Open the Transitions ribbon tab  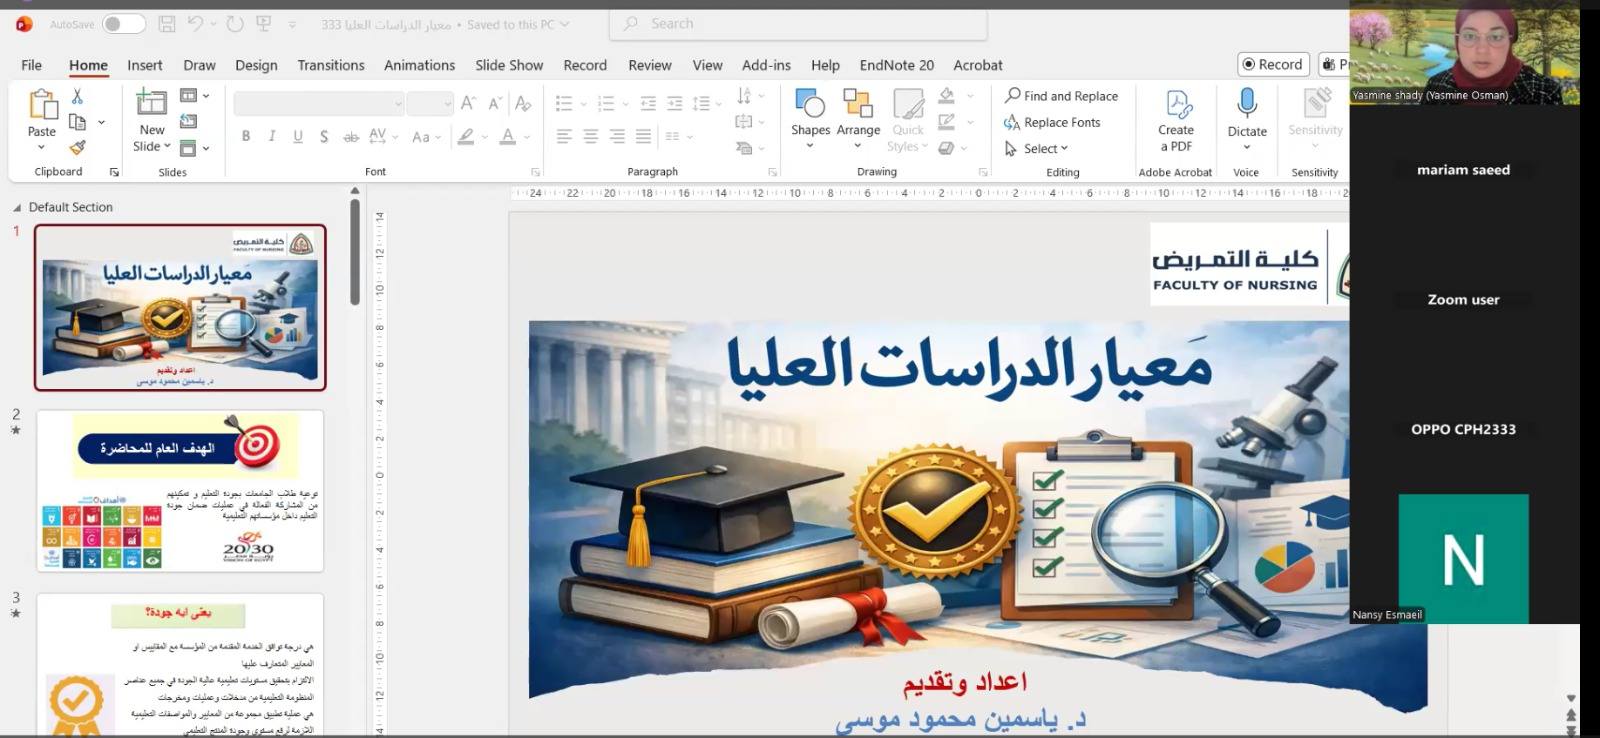[x=330, y=65]
